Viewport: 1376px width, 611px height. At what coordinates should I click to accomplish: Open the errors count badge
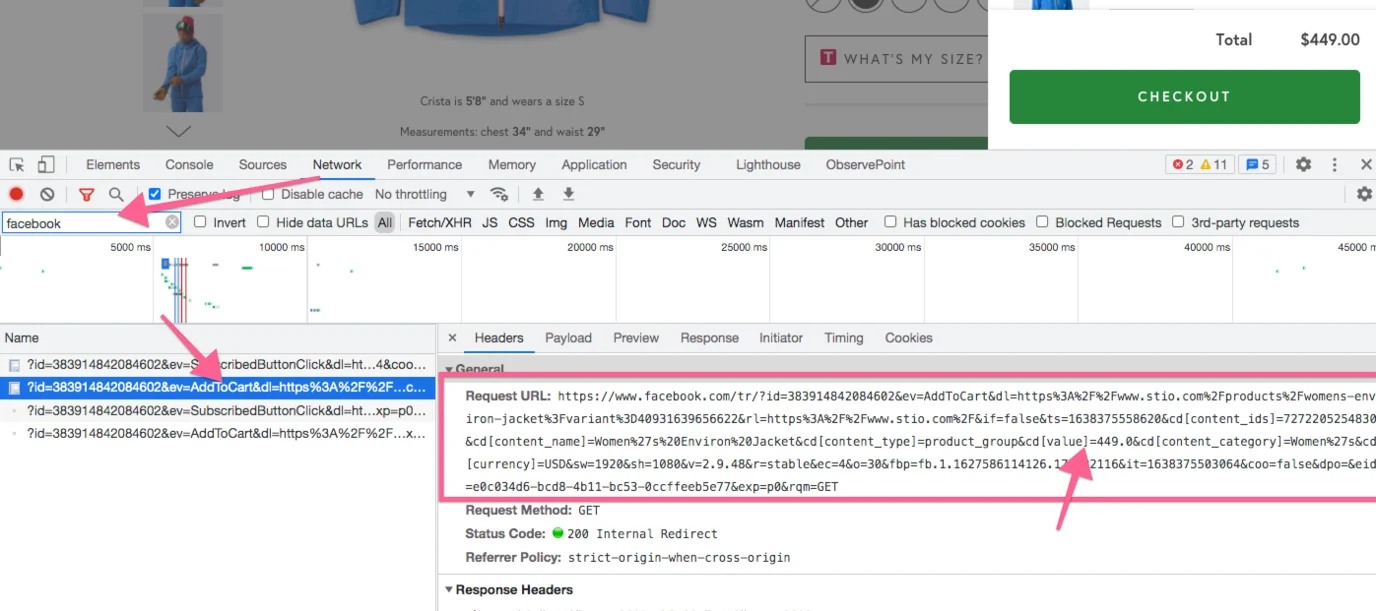1182,165
